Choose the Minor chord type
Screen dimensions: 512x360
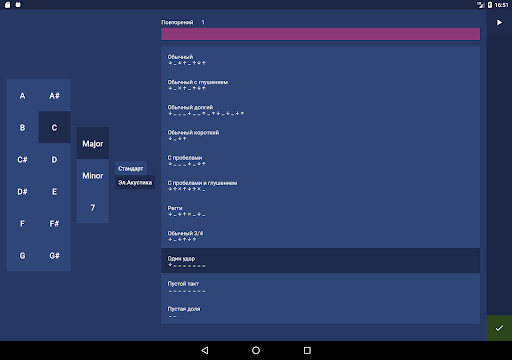tap(93, 176)
